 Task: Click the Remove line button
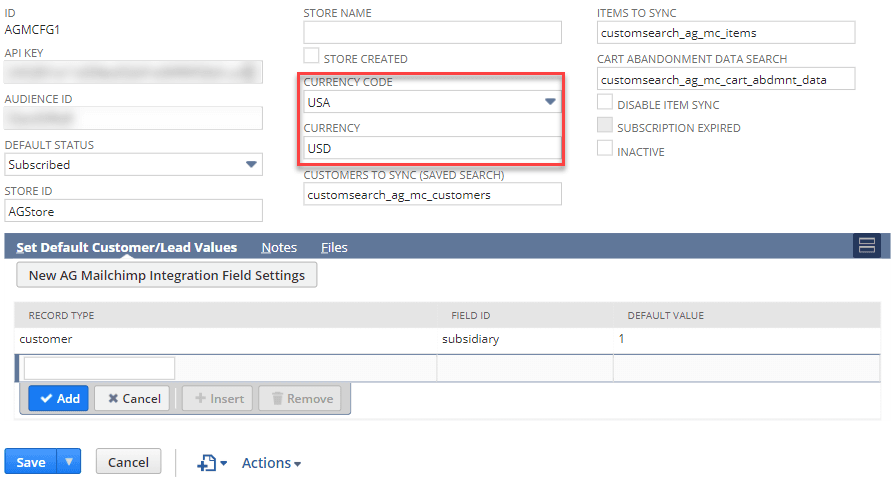pyautogui.click(x=300, y=398)
